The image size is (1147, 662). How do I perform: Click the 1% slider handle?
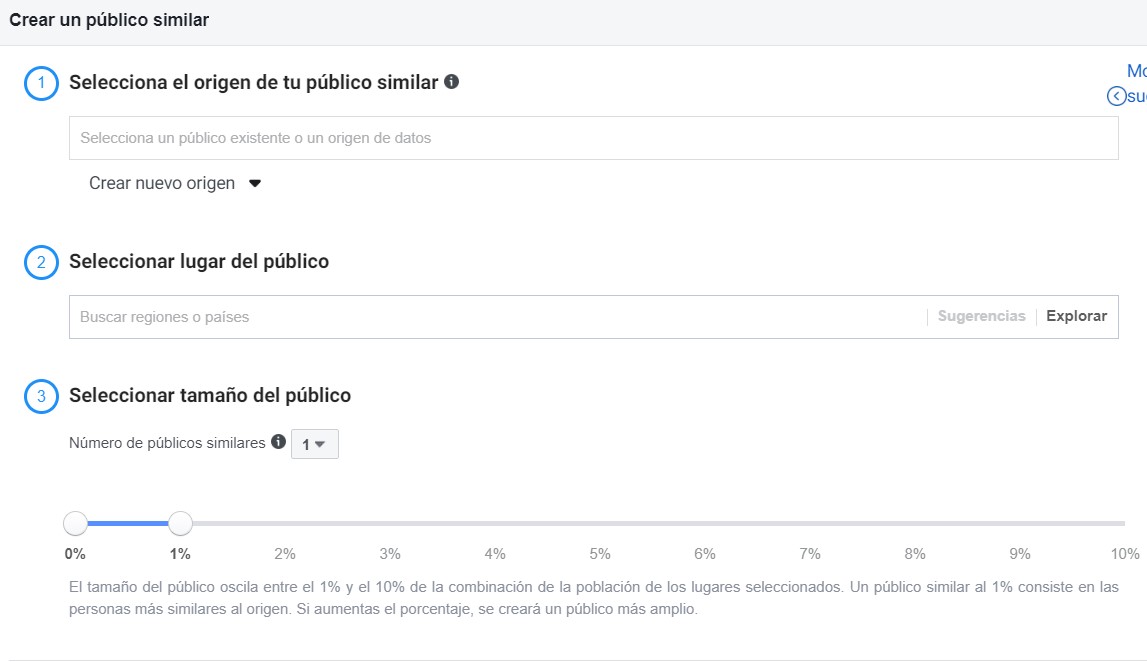point(180,523)
